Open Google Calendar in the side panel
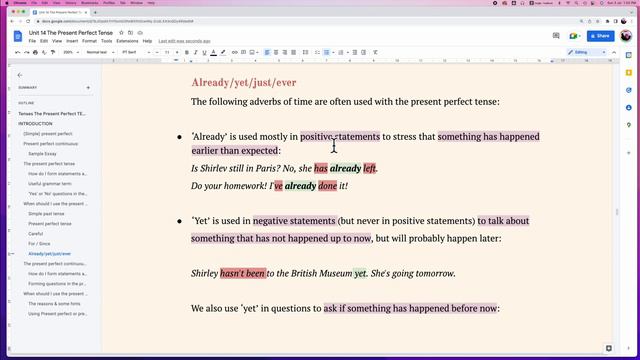Viewport: 640px width, 360px height. tap(629, 55)
